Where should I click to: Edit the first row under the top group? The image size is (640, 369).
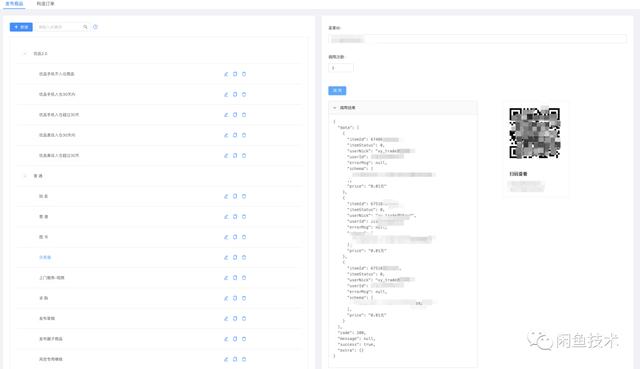(226, 74)
